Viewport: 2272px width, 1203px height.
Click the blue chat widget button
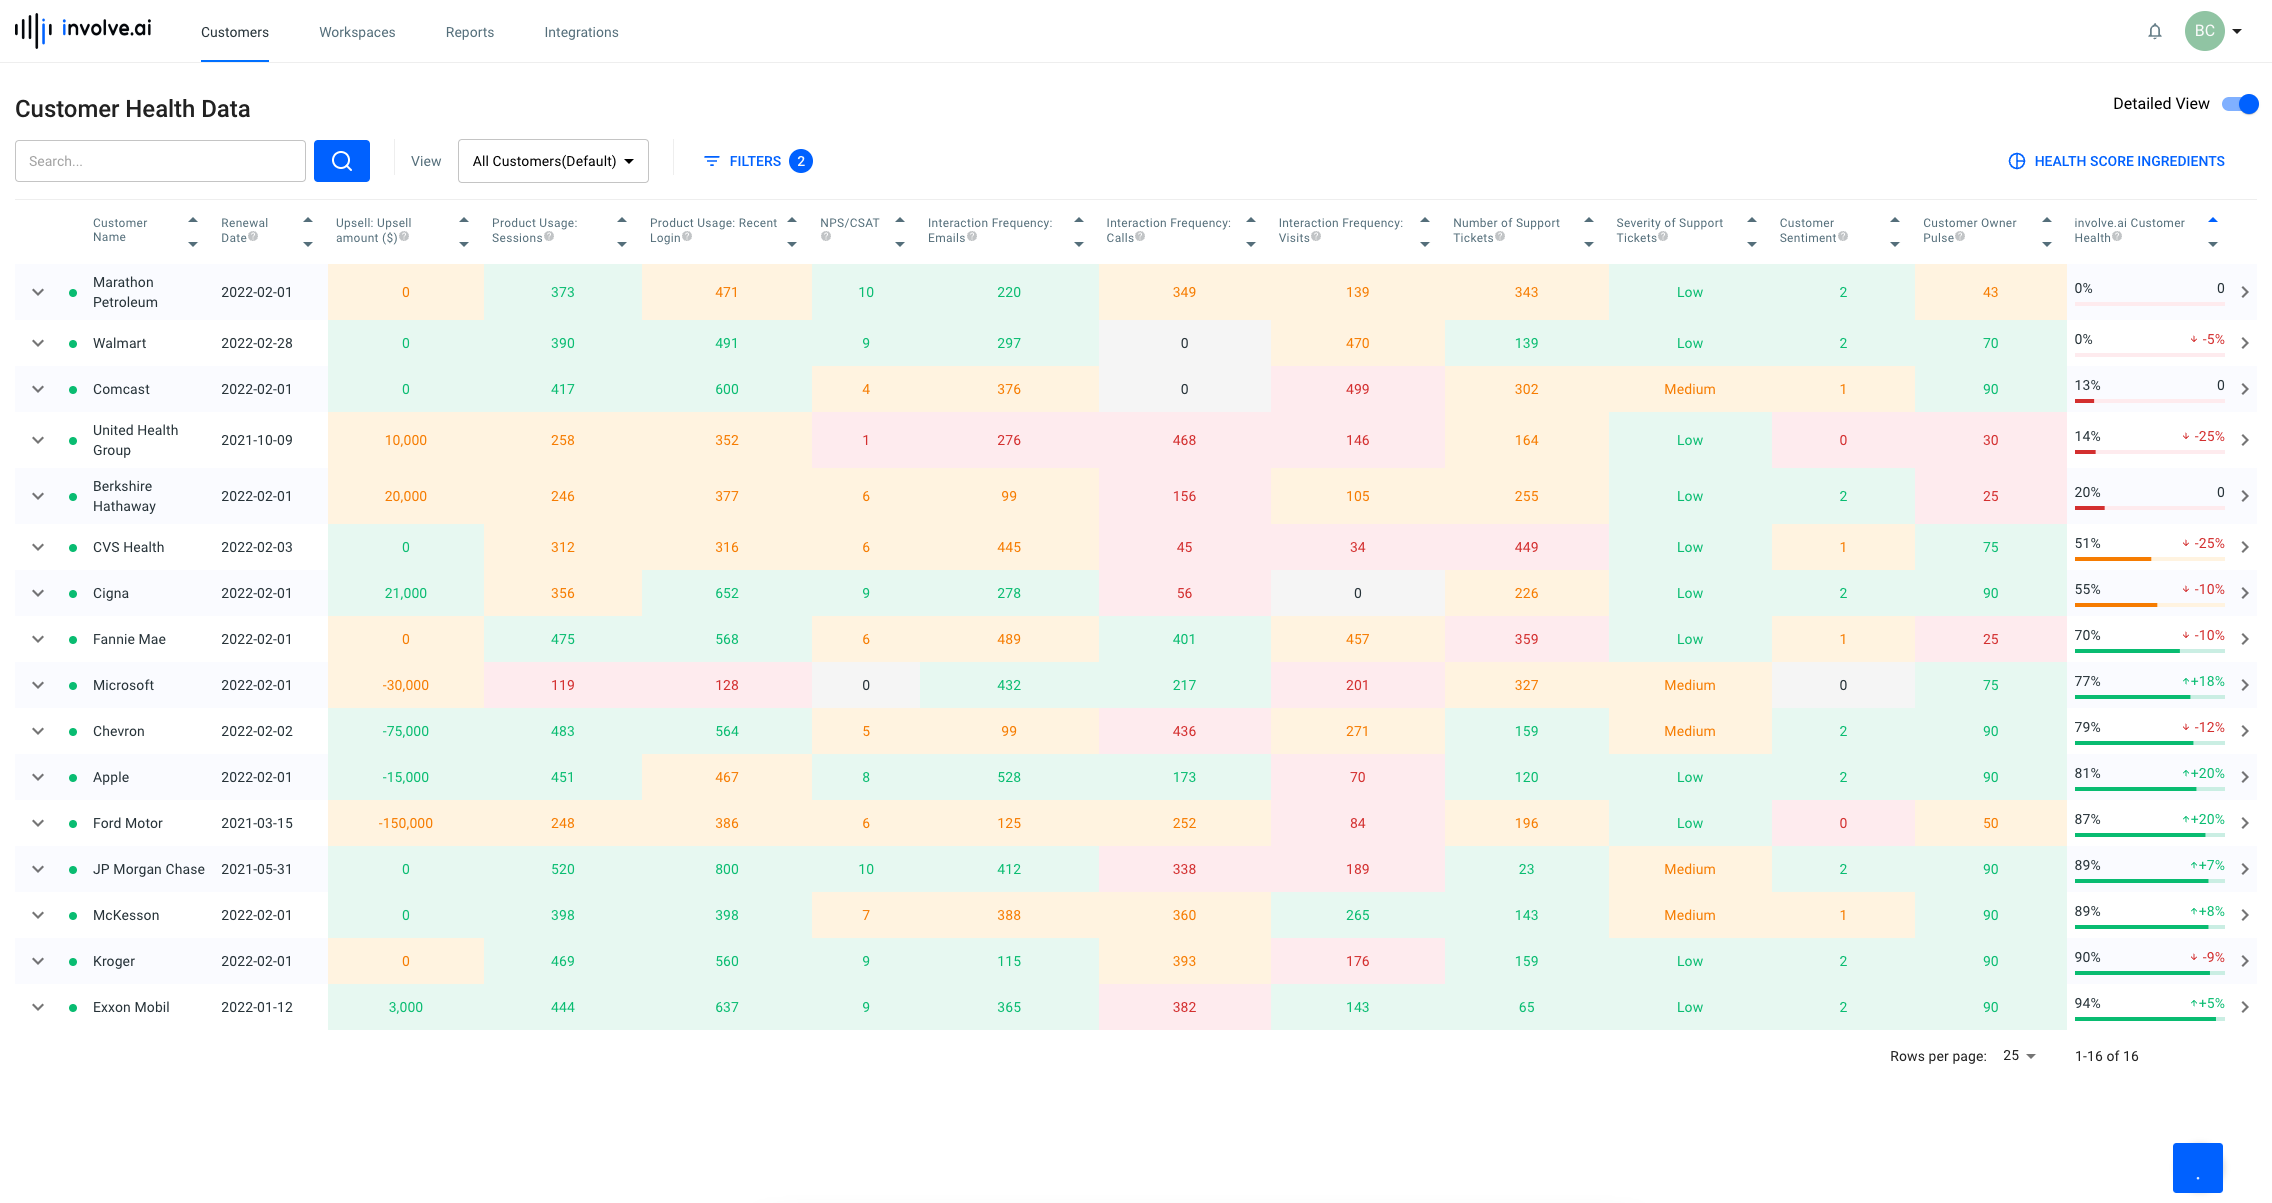(2198, 1168)
